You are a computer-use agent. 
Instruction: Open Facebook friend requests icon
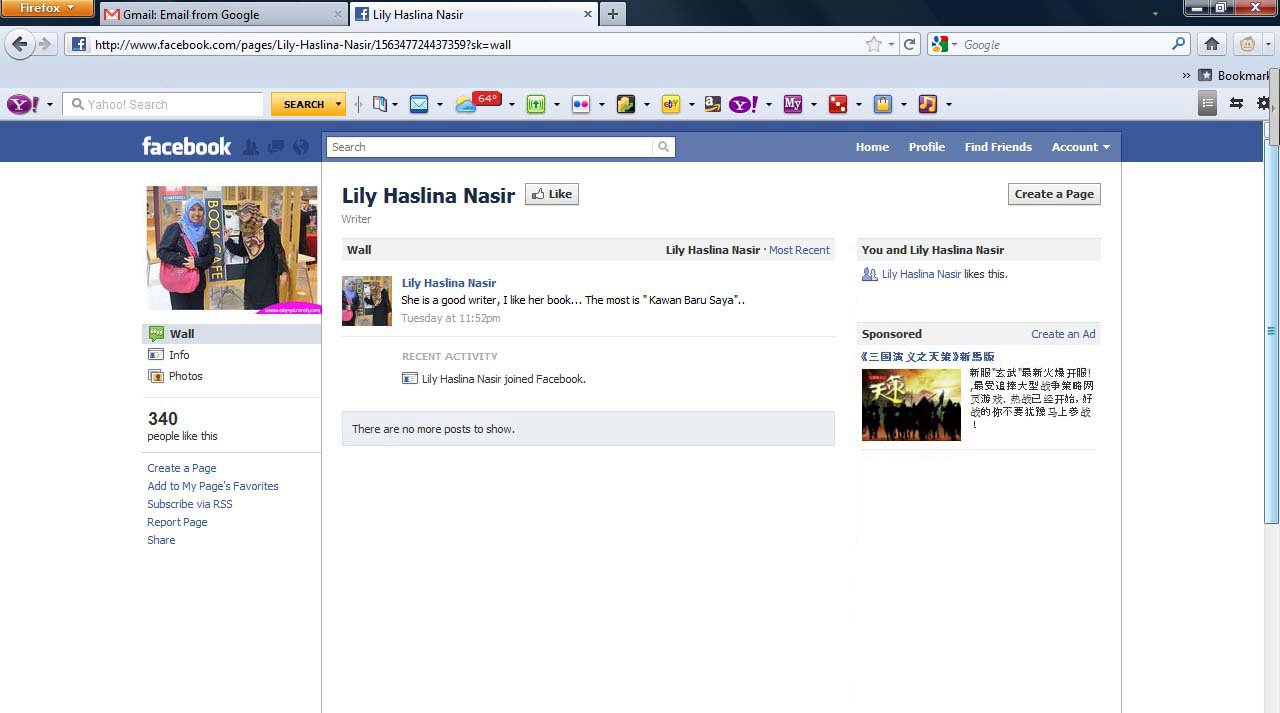click(x=251, y=147)
